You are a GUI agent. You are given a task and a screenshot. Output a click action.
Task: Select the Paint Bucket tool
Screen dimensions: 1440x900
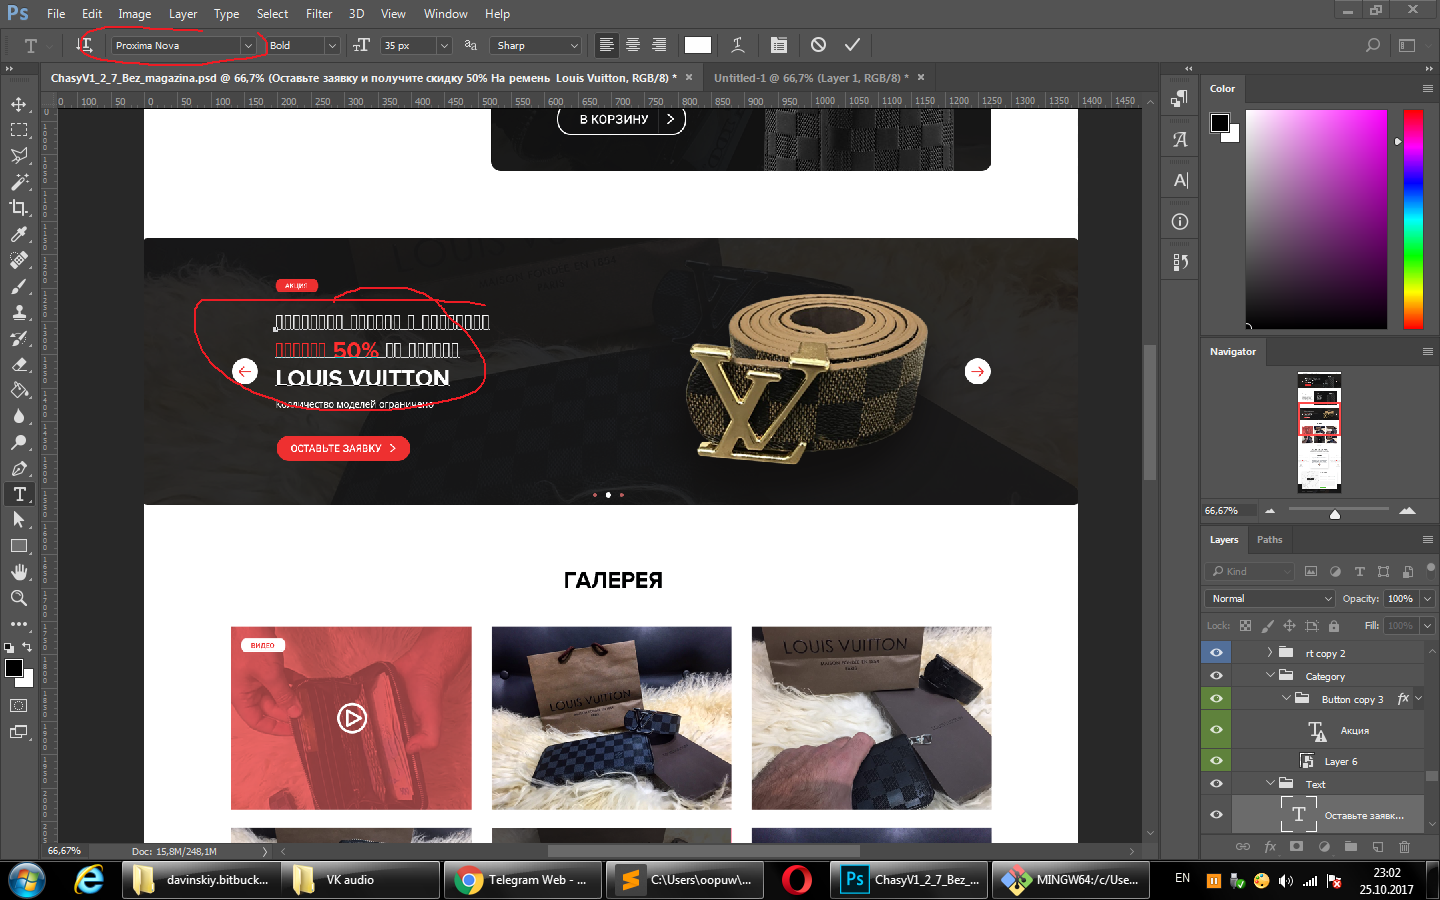(x=19, y=390)
